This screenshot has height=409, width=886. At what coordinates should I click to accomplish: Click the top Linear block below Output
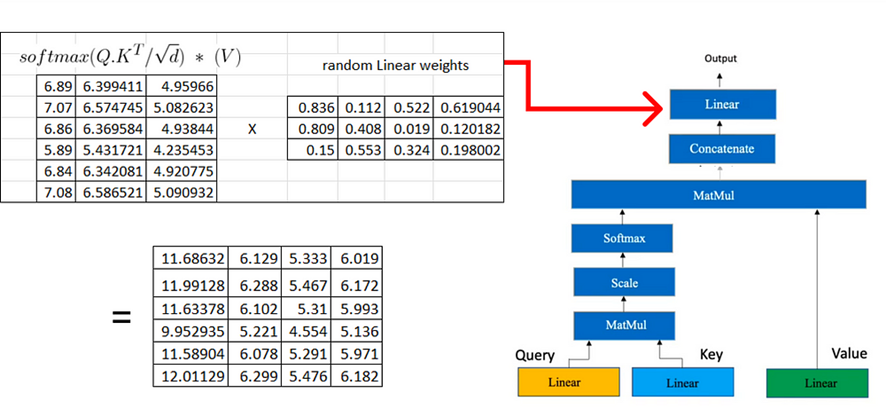pyautogui.click(x=723, y=105)
